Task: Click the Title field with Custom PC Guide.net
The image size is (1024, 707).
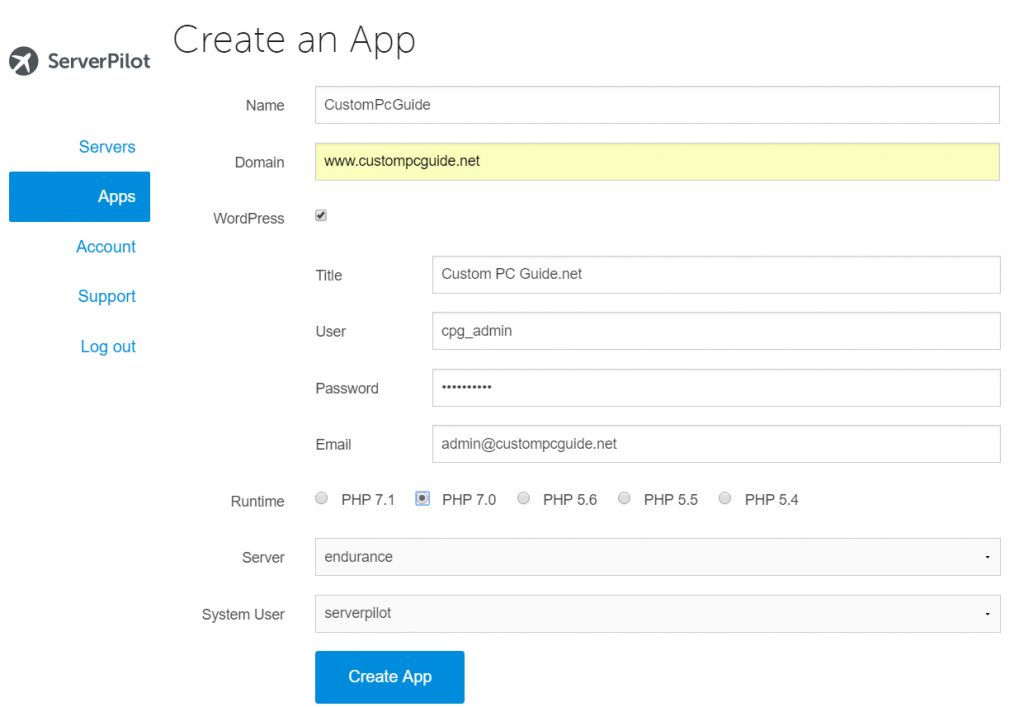Action: point(716,275)
